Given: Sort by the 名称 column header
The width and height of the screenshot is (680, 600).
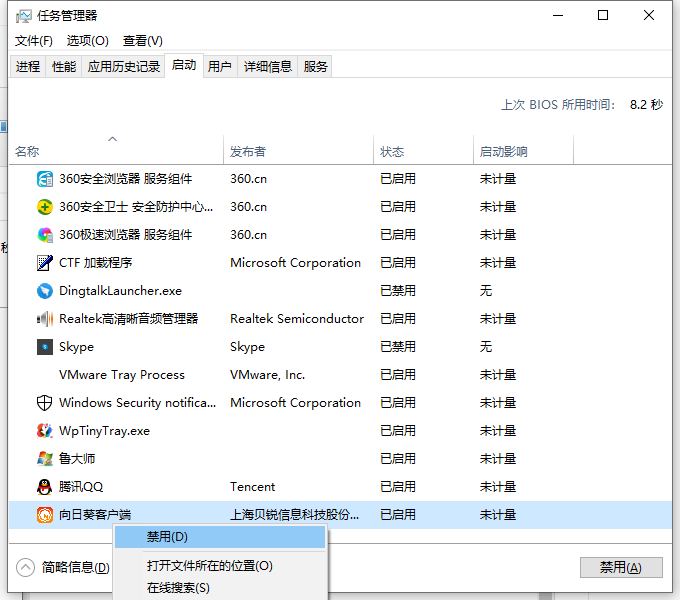Looking at the screenshot, I should point(116,151).
